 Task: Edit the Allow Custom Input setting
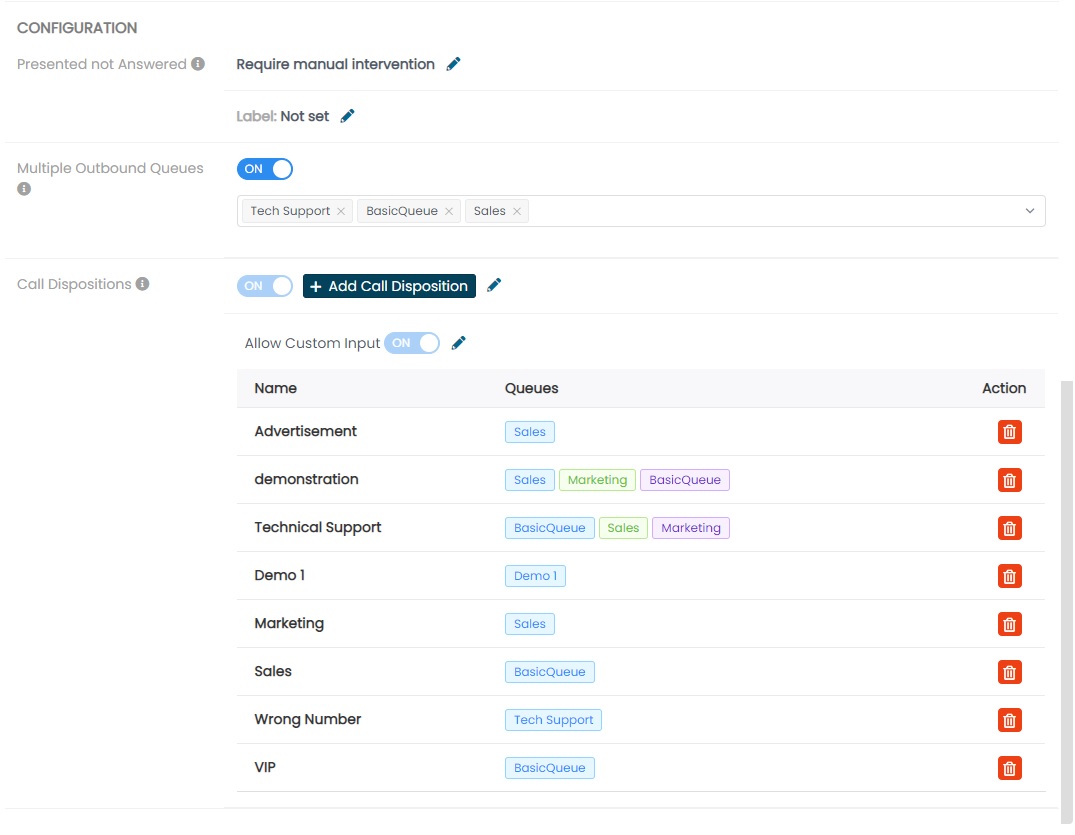click(459, 343)
